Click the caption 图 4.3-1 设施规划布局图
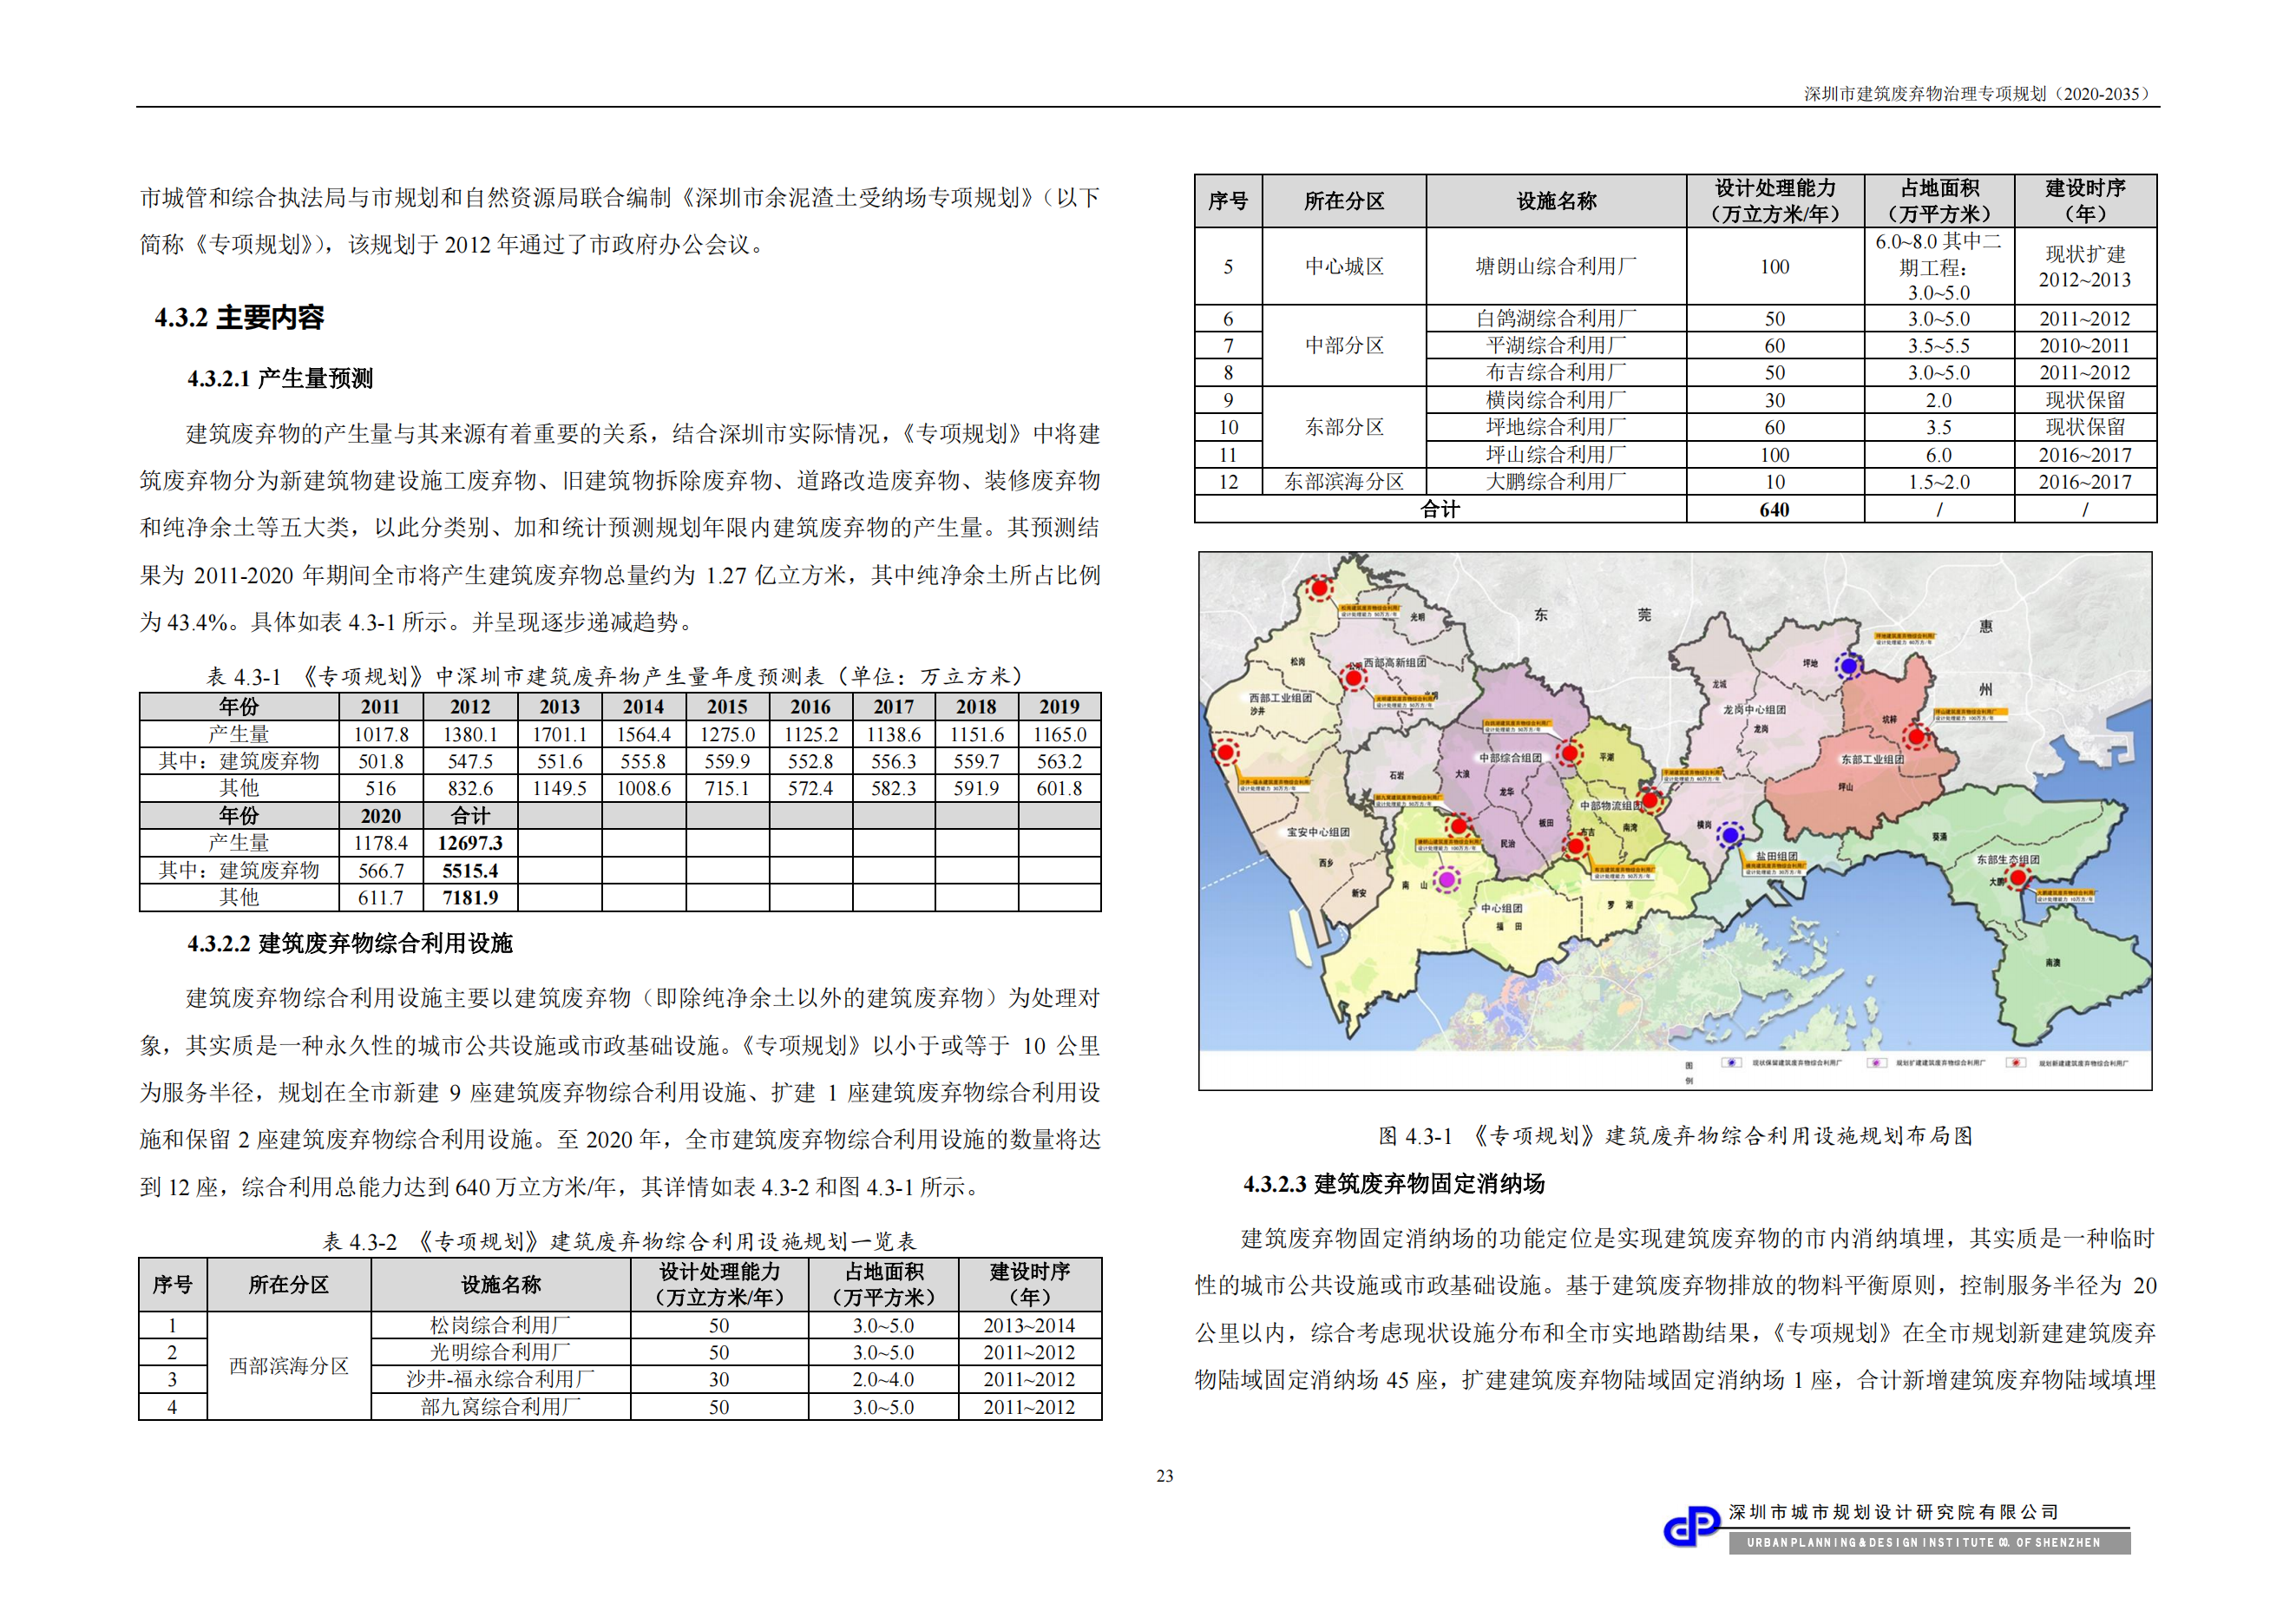The height and width of the screenshot is (1624, 2296). click(x=1675, y=1136)
